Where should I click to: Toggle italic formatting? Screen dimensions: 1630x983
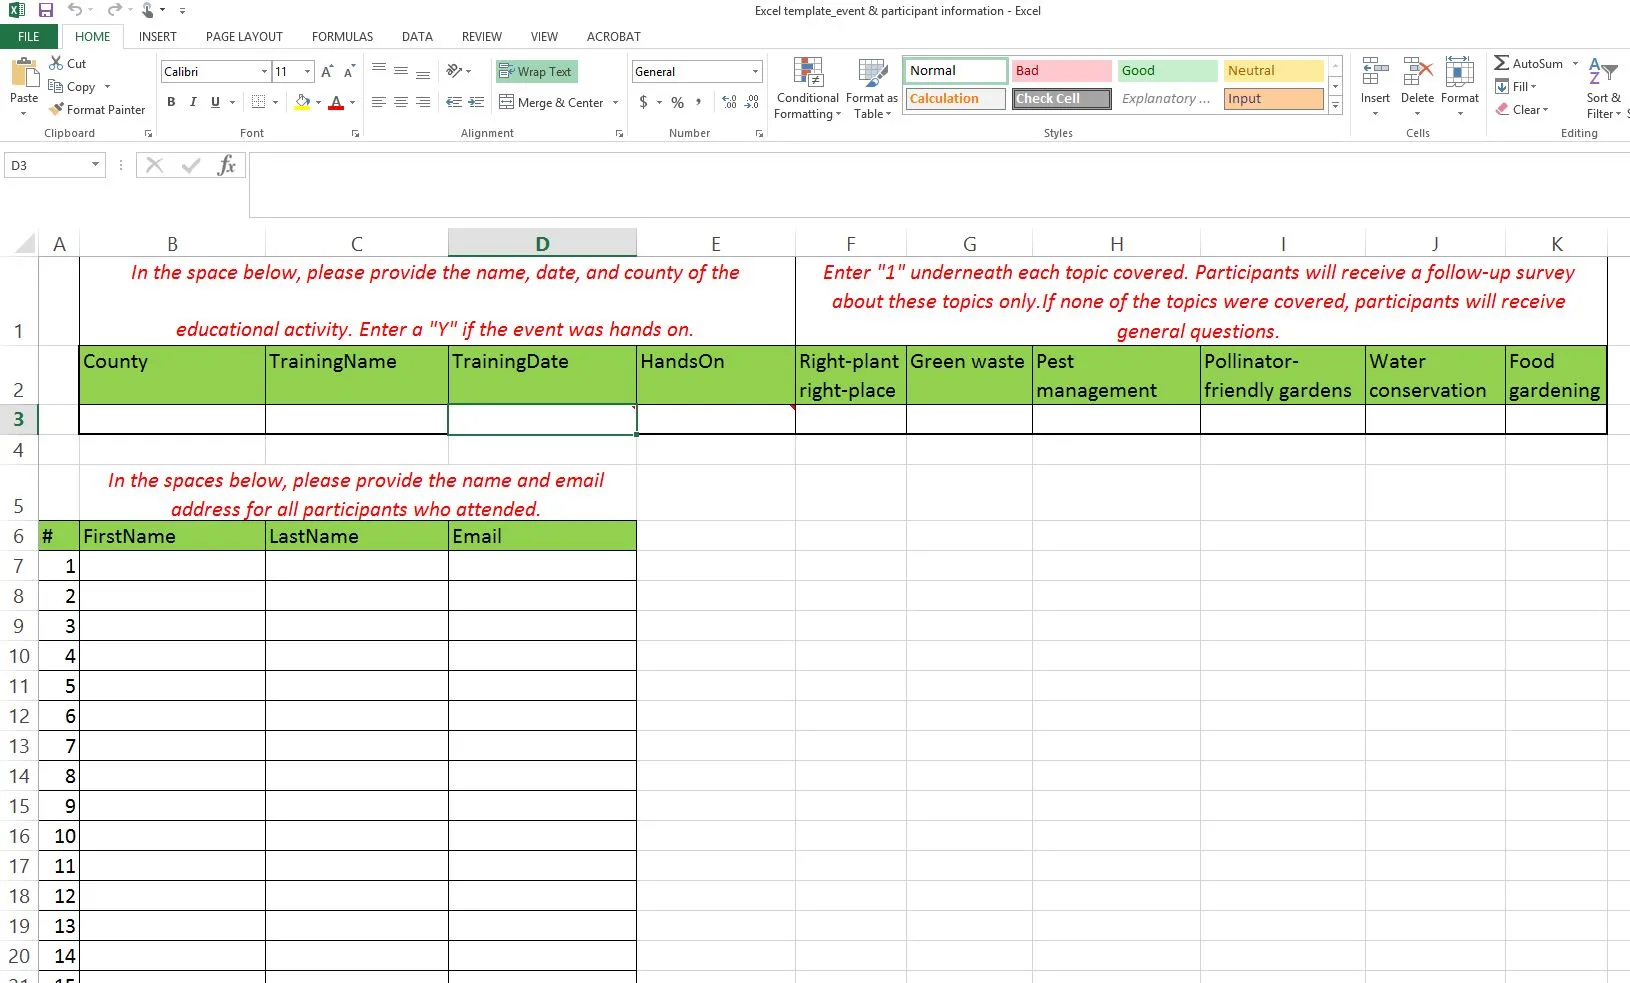tap(193, 102)
